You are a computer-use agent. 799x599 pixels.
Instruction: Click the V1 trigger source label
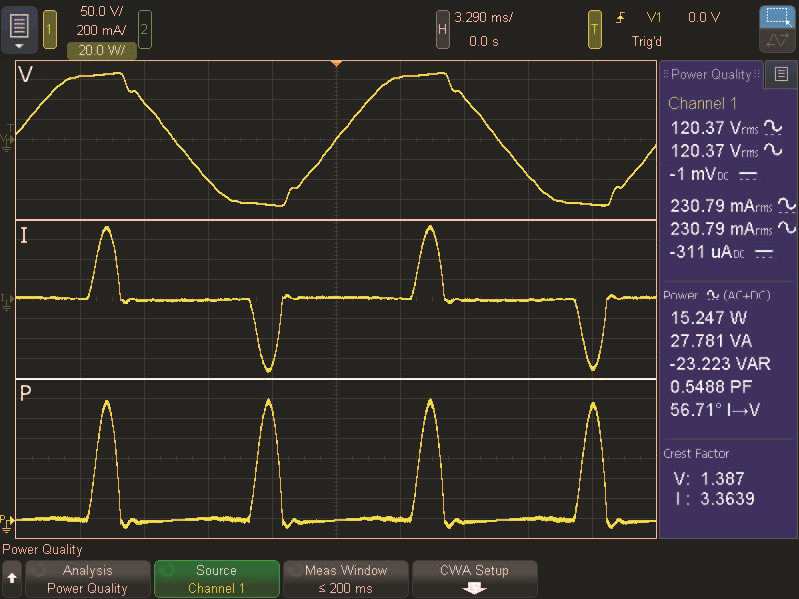[x=654, y=17]
